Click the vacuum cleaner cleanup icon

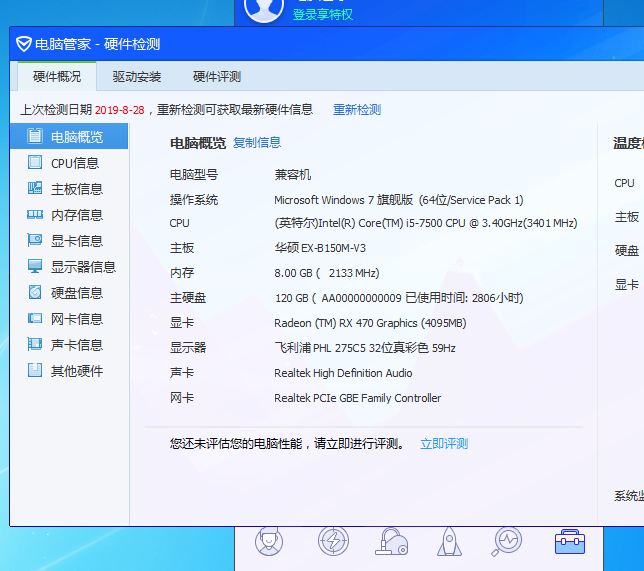pos(391,542)
